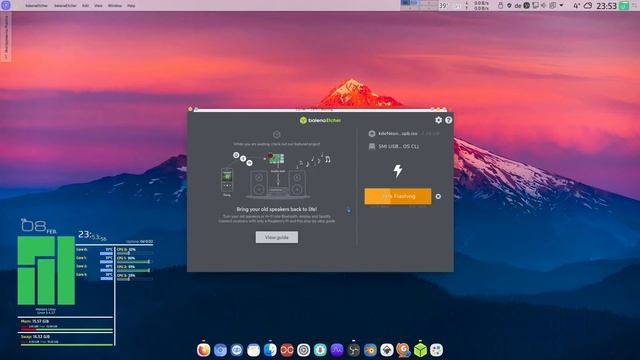
Task: Click the speakers illustration in Etcher
Action: (x=277, y=176)
